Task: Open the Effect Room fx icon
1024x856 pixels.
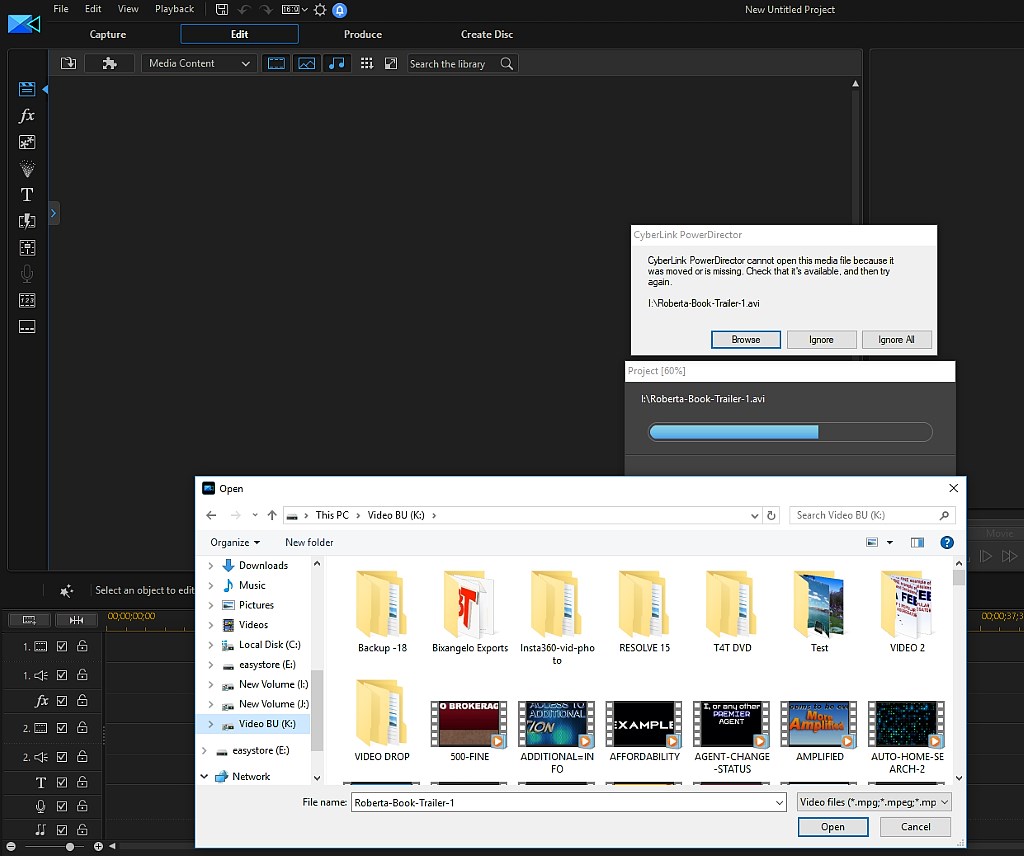Action: 27,116
